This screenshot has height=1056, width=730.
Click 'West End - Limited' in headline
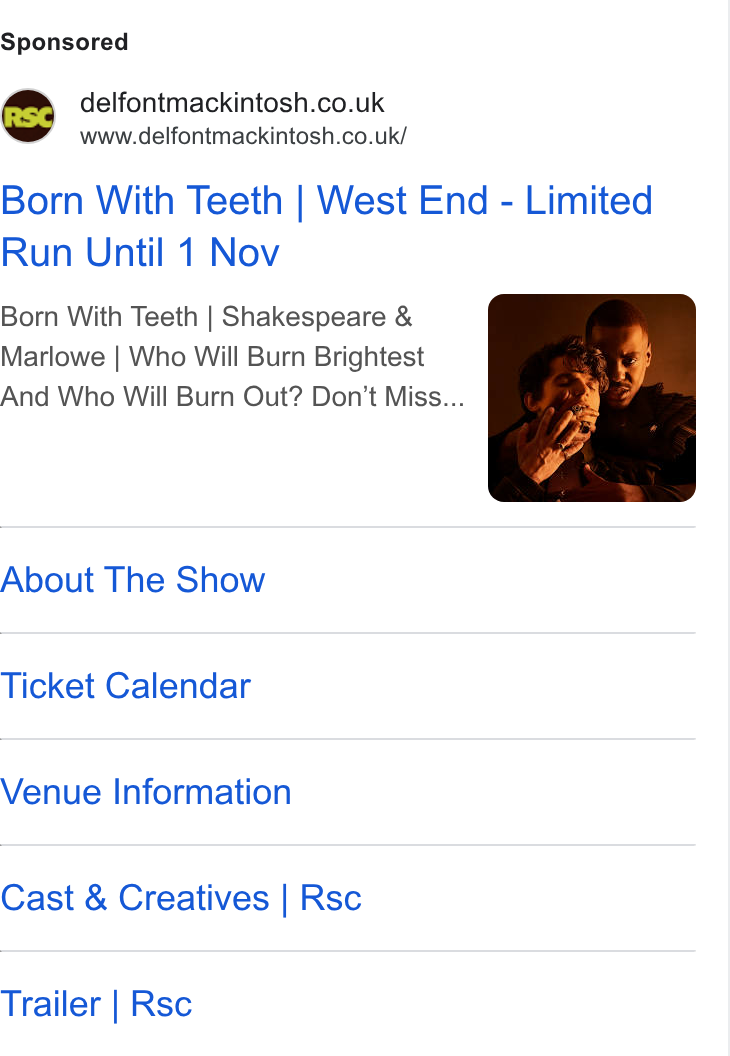[485, 201]
